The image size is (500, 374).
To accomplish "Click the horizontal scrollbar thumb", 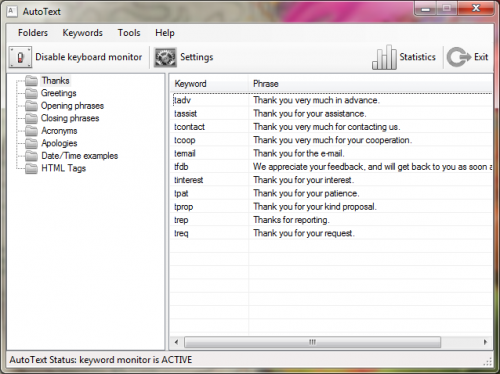I will click(312, 342).
